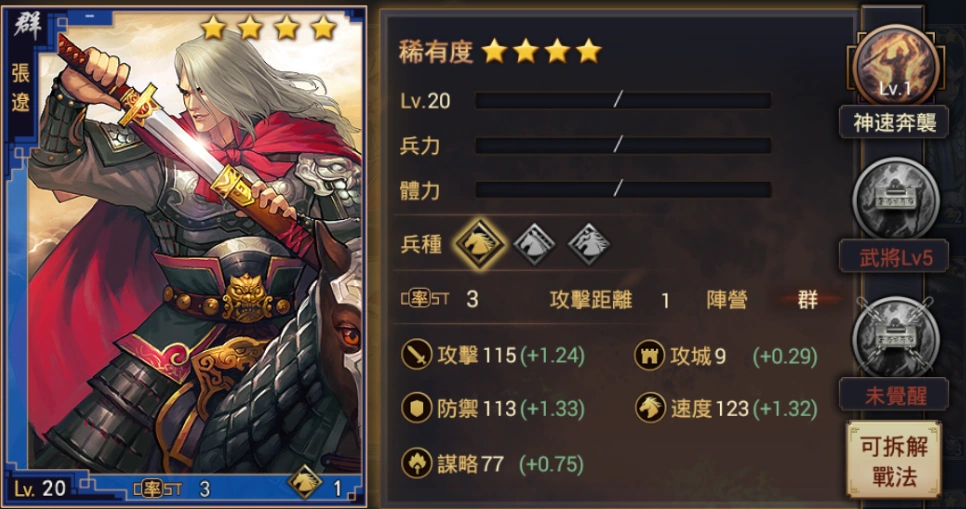
Task: Tap the 群 faction badge next to 陣營
Action: [x=808, y=299]
